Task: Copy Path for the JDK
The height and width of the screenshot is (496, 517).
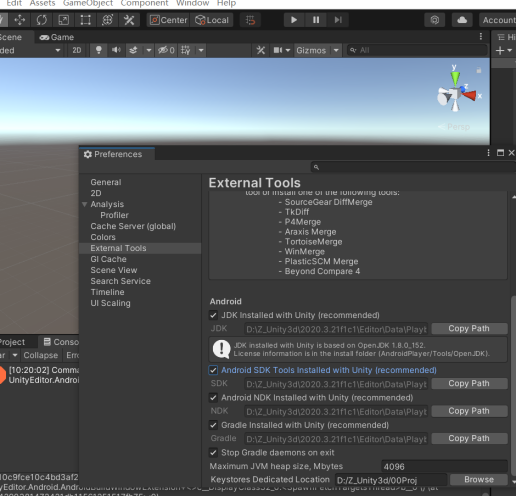Action: click(469, 329)
